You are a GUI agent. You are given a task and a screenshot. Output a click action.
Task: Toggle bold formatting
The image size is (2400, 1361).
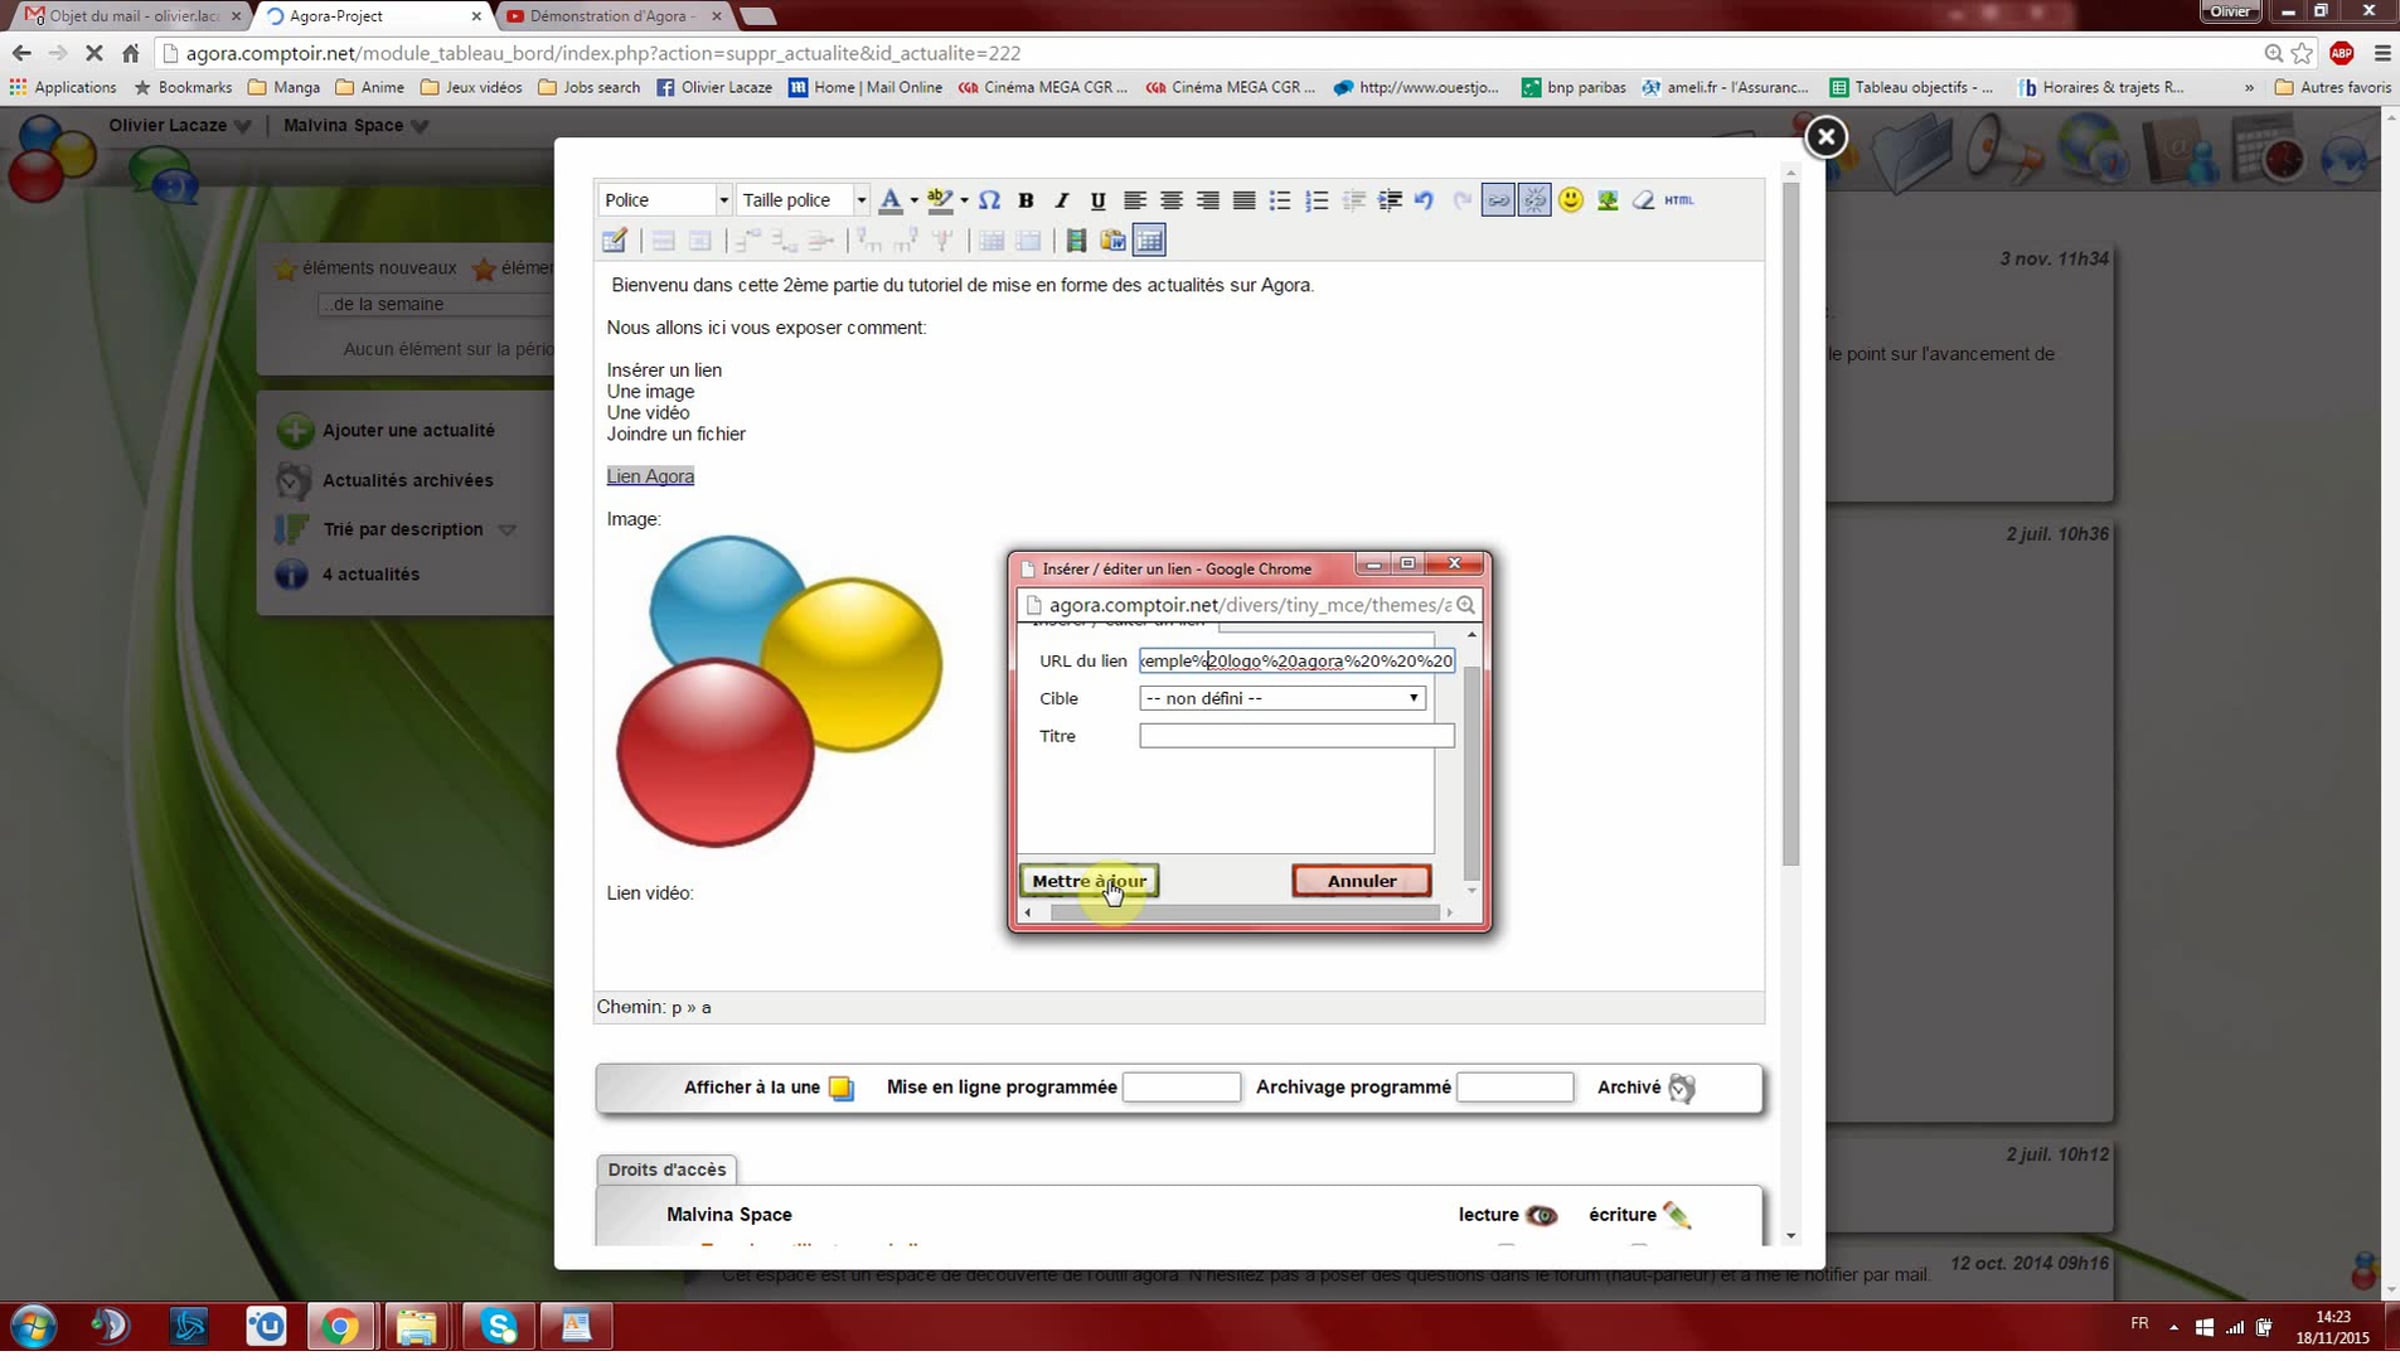pos(1025,200)
